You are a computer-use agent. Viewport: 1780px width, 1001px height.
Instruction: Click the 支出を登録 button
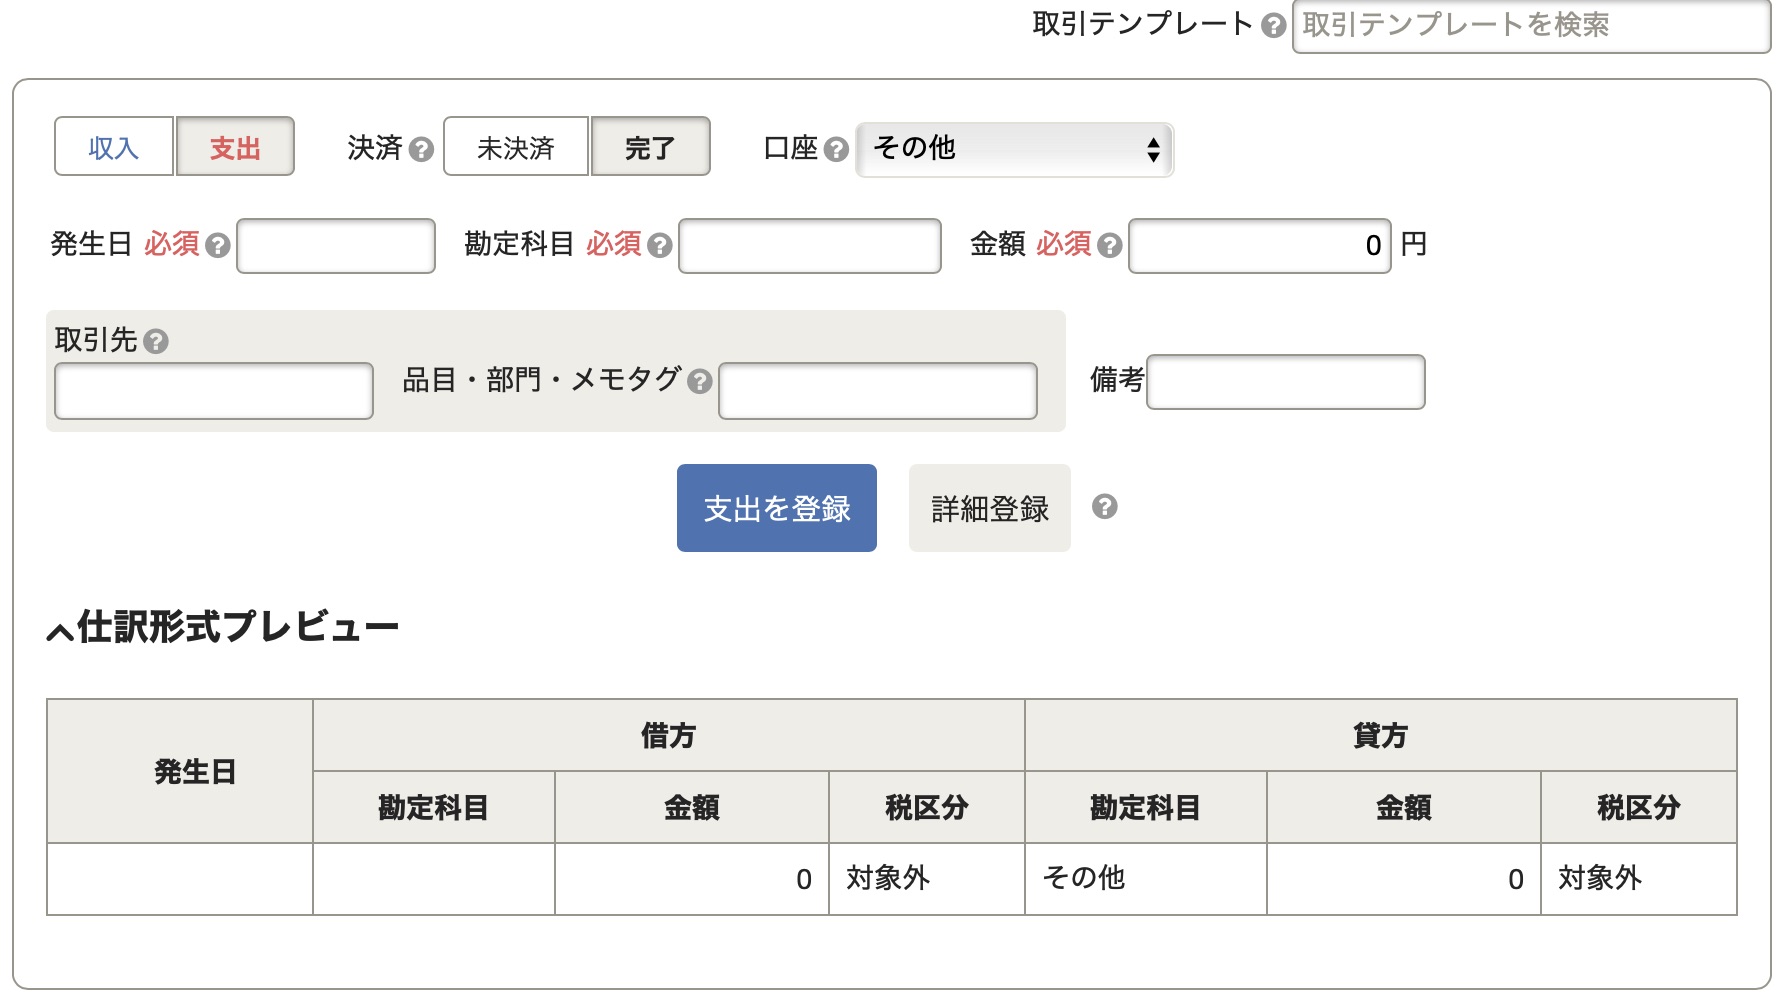click(x=776, y=508)
